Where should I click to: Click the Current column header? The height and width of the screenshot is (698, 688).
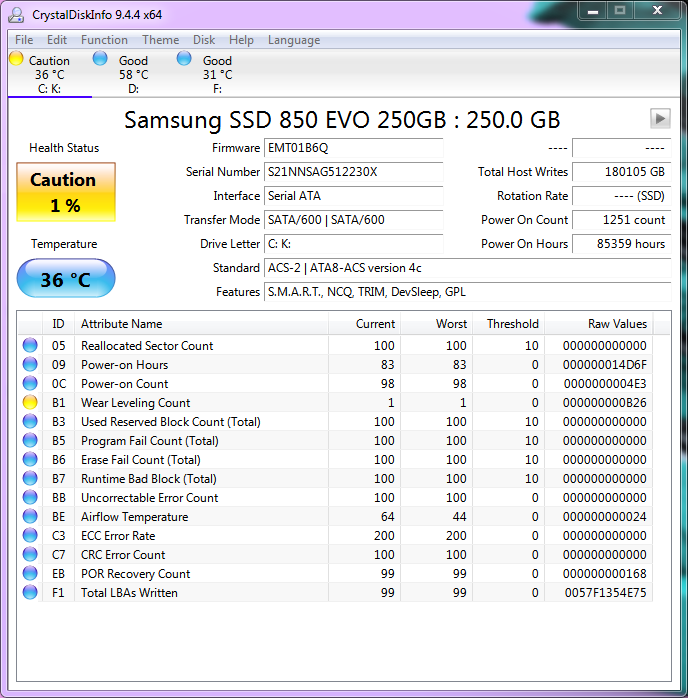364,324
